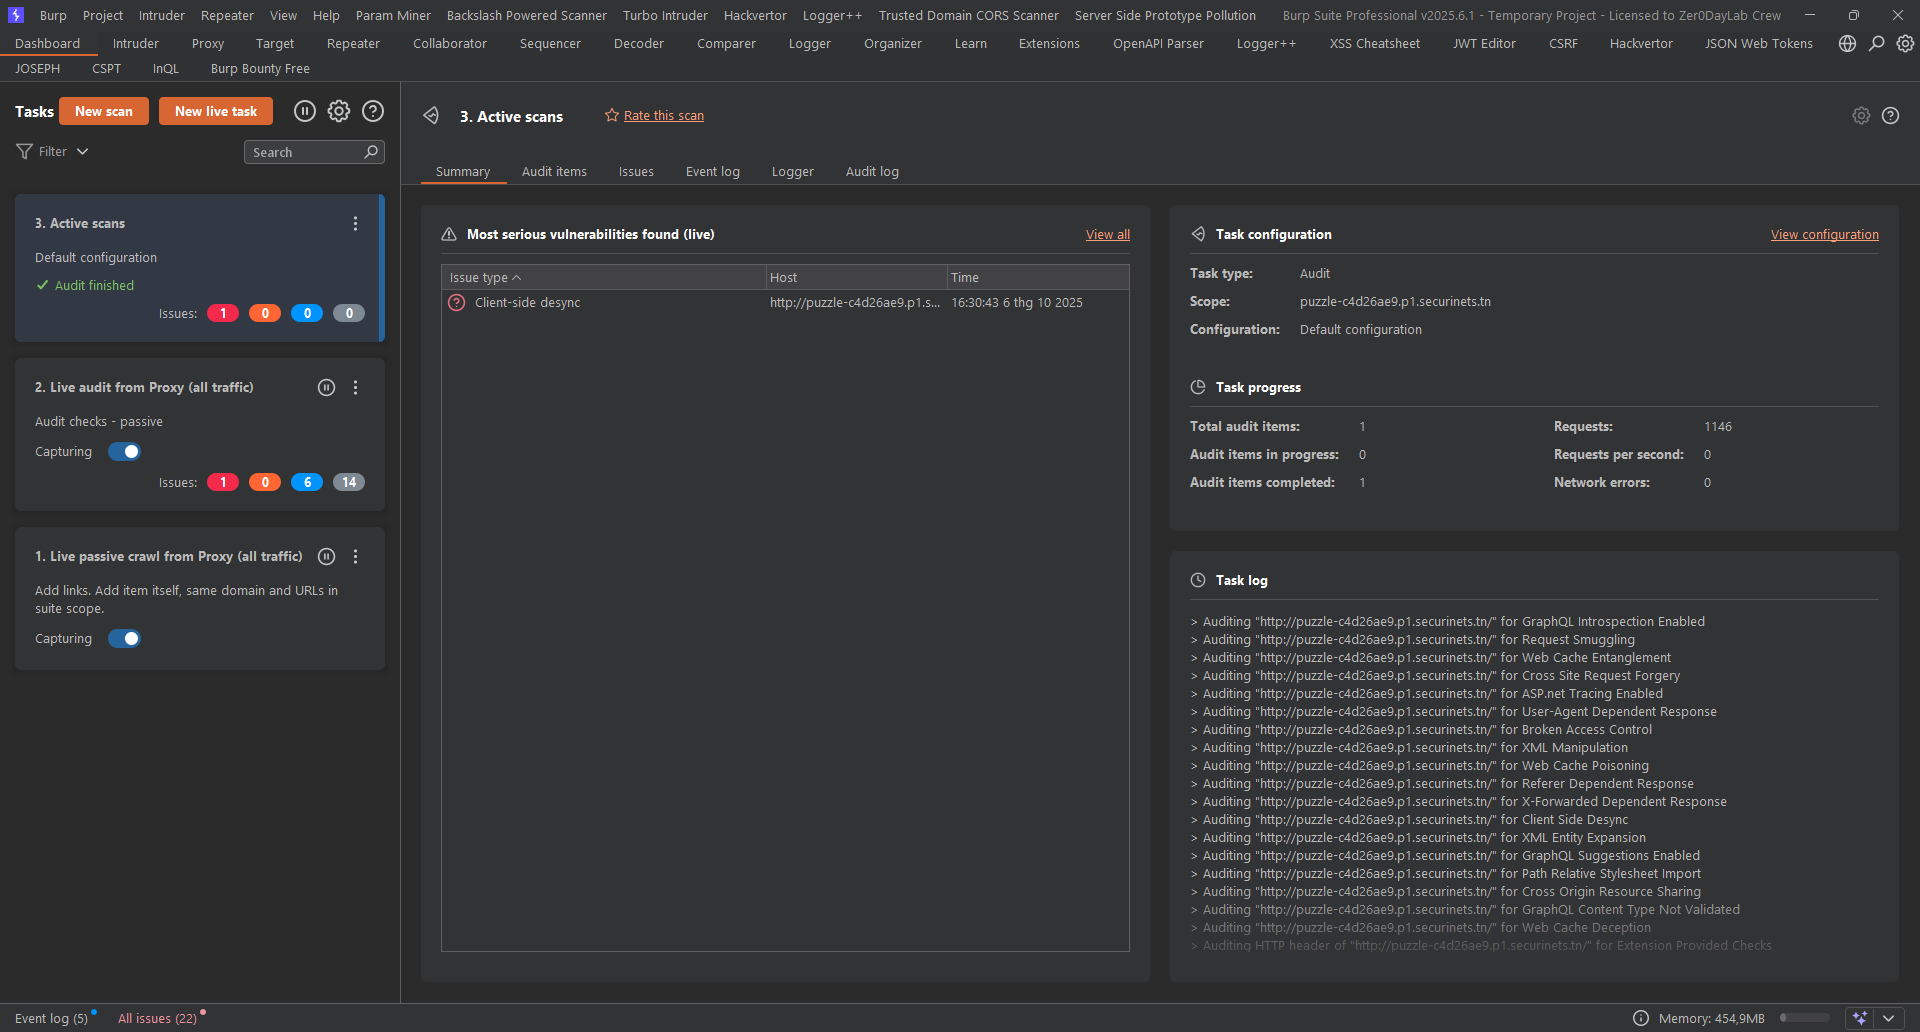Switch to the Issues tab

[636, 172]
